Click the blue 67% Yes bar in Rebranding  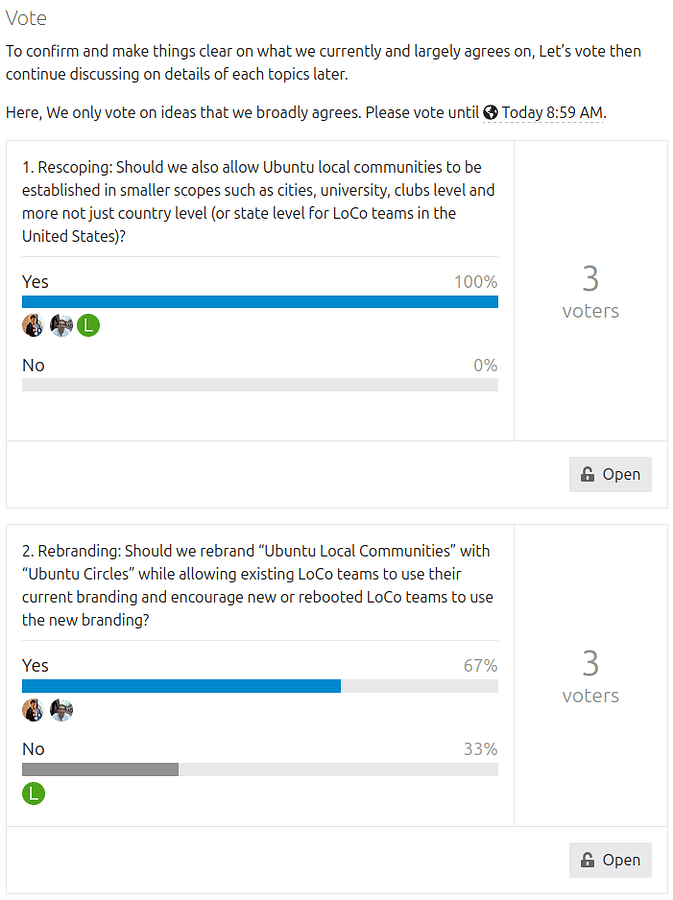(181, 686)
